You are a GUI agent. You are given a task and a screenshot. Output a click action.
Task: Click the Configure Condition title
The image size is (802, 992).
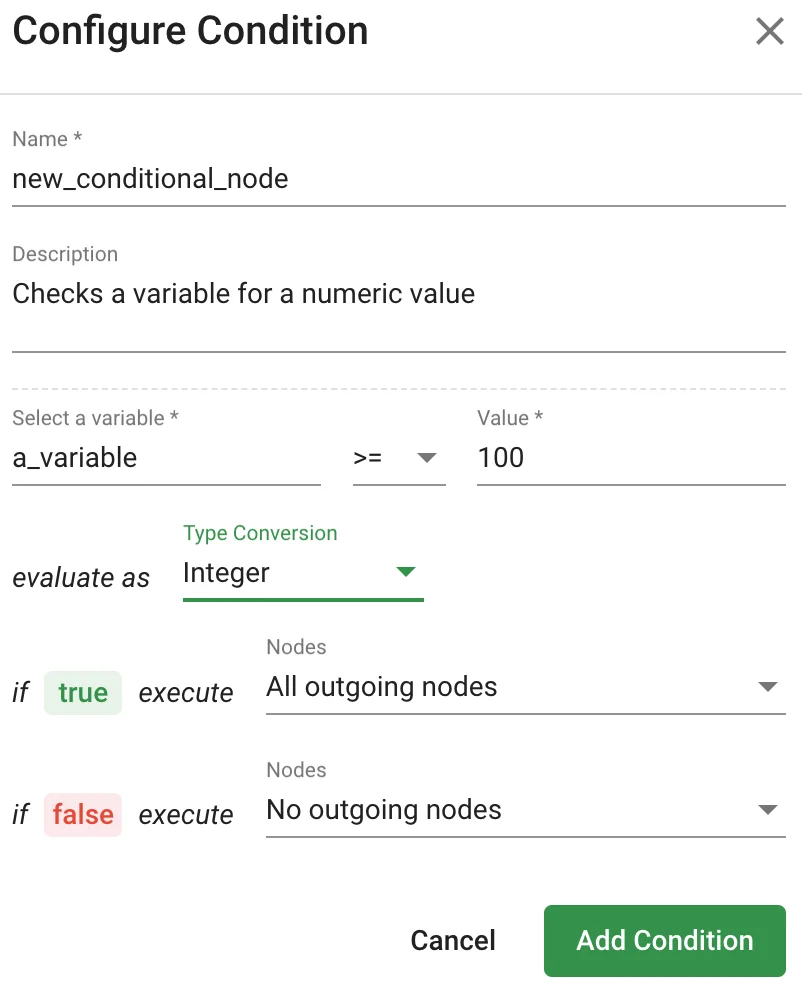point(190,31)
